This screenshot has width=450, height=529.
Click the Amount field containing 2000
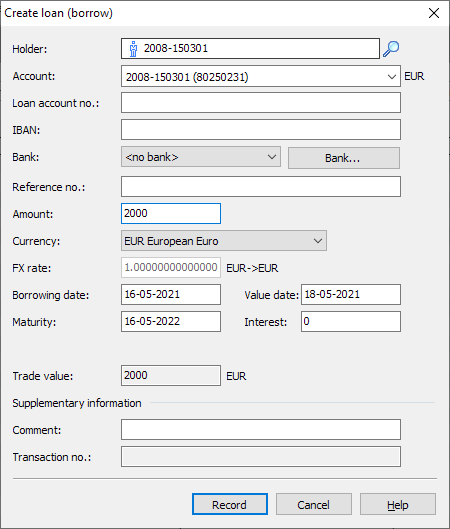click(x=171, y=214)
